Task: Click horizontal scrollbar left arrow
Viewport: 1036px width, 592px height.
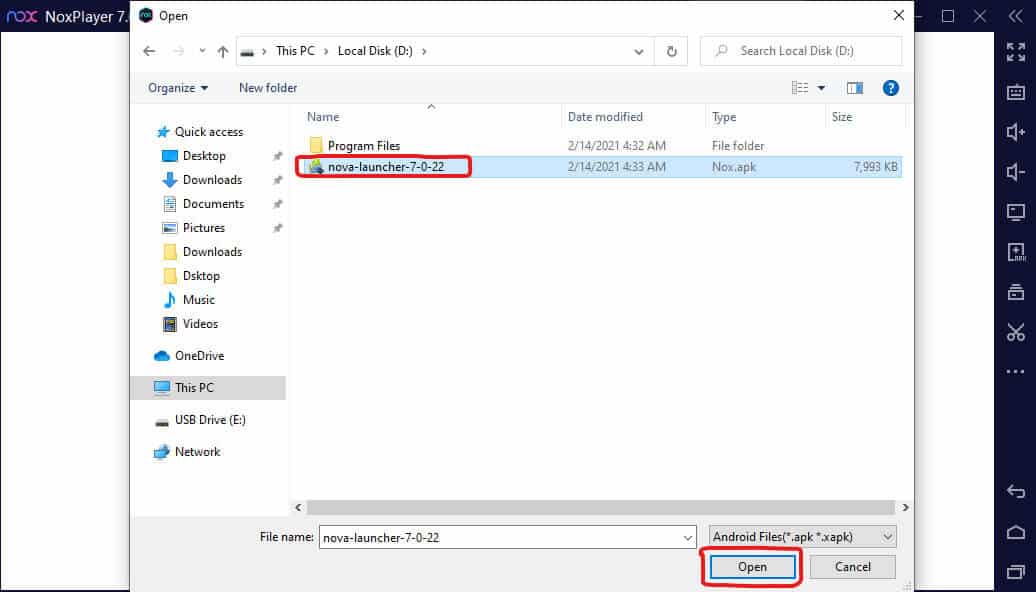Action: click(298, 507)
